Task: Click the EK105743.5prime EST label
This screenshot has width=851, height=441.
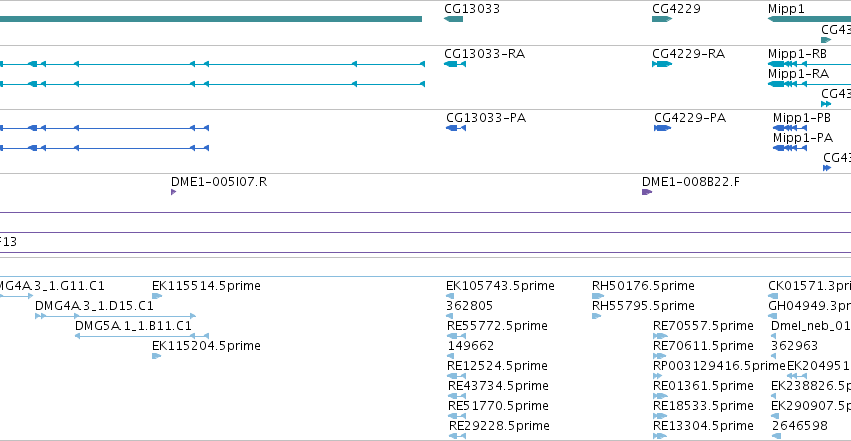Action: tap(500, 286)
